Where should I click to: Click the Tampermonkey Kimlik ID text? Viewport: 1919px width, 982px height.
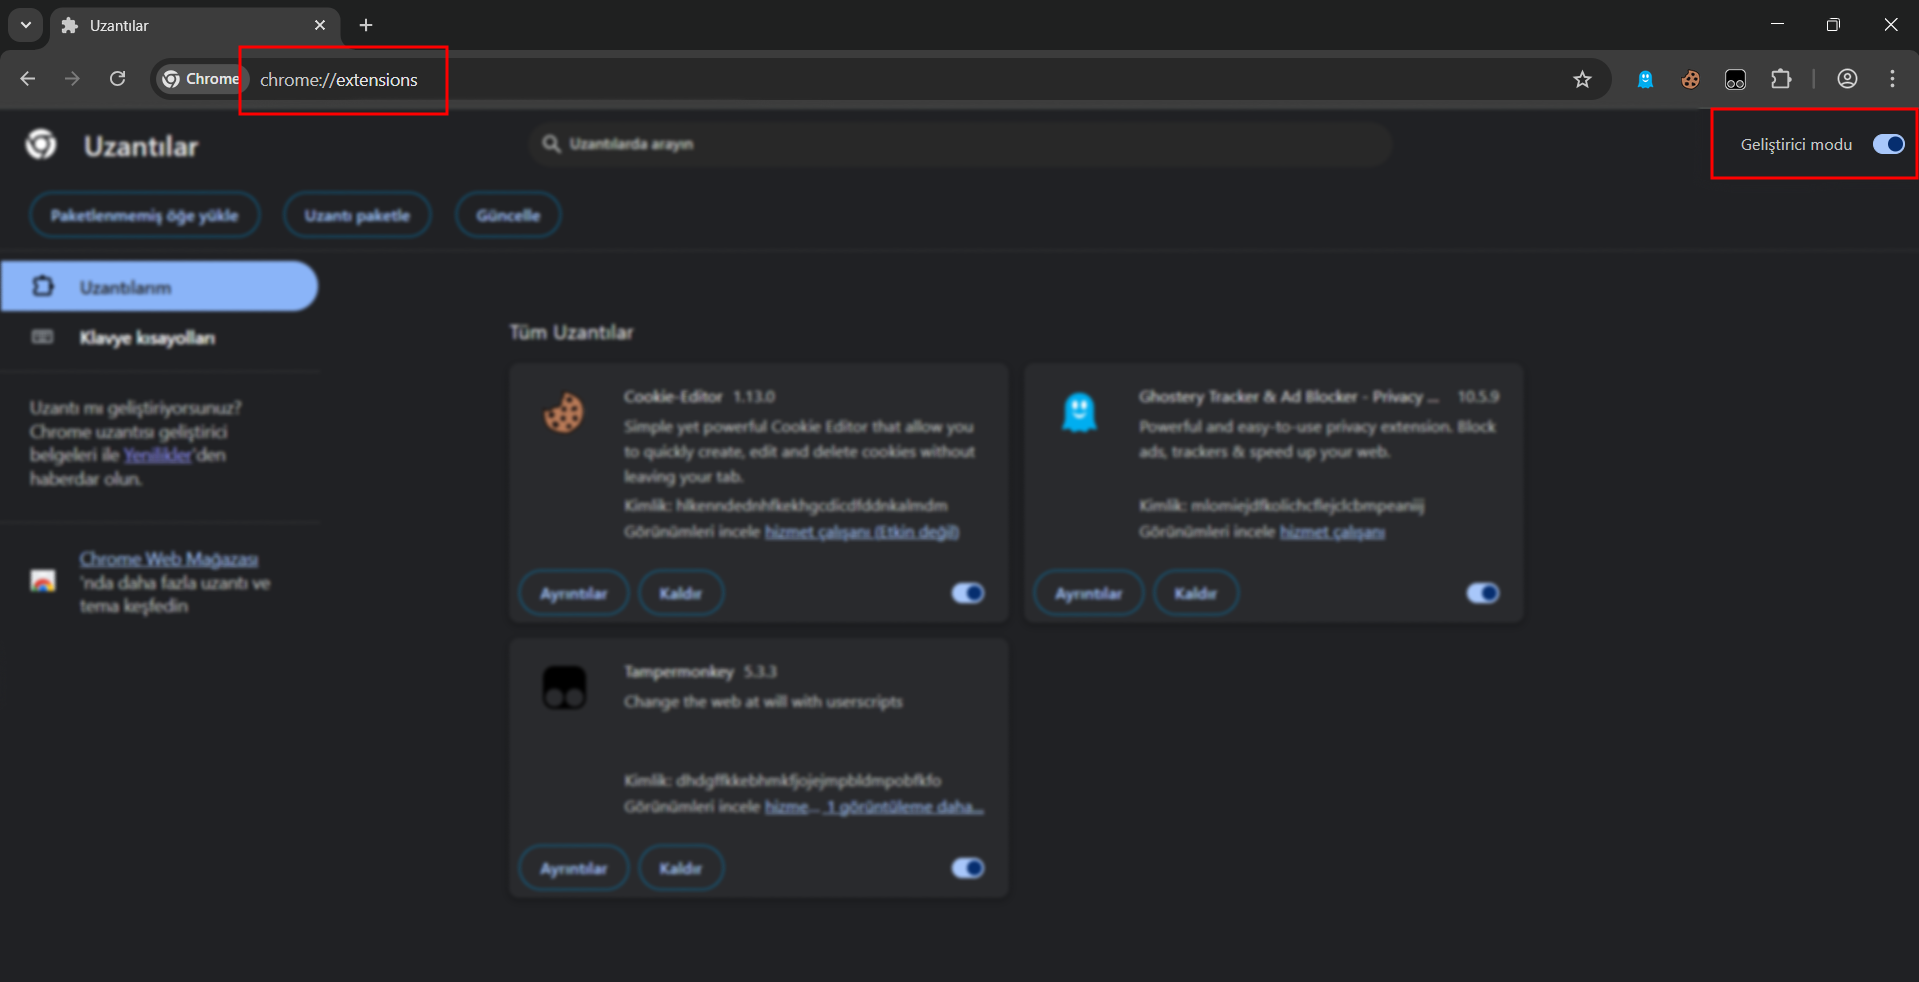pos(783,781)
